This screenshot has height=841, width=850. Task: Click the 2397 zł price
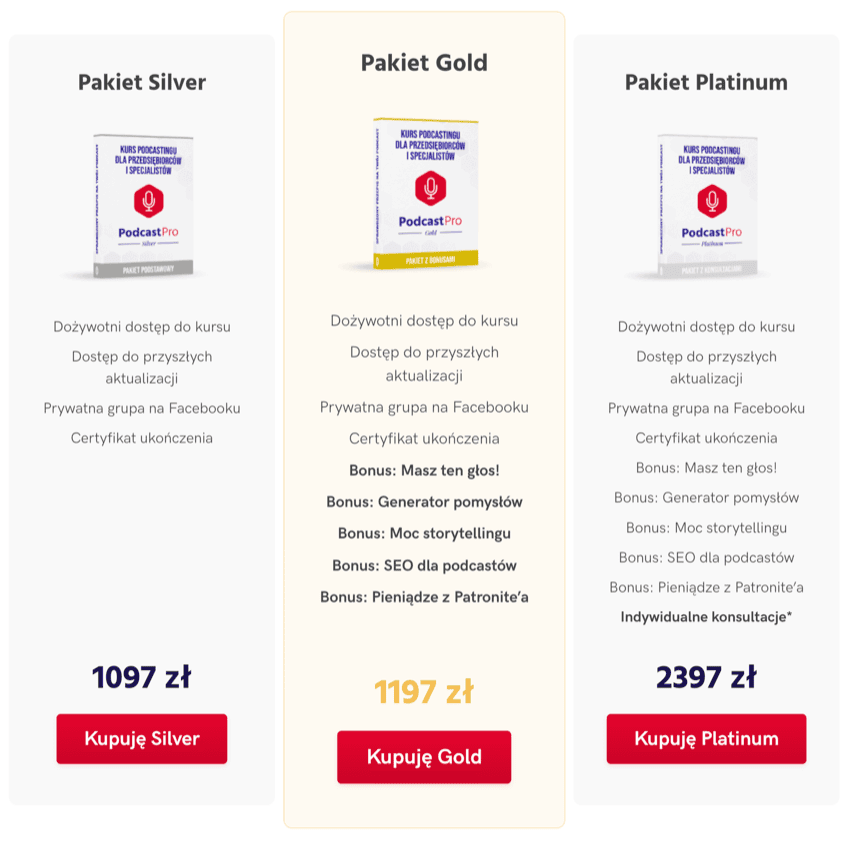[x=706, y=677]
